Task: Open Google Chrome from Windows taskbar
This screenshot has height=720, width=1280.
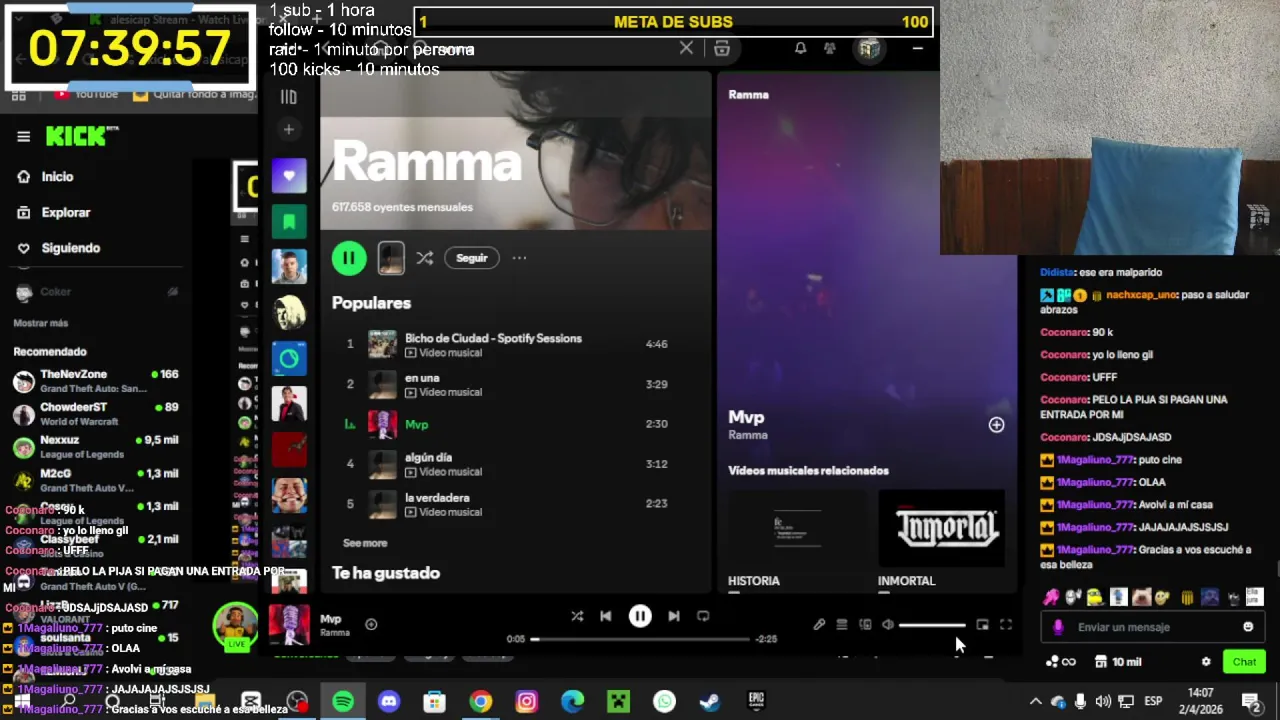Action: click(481, 702)
